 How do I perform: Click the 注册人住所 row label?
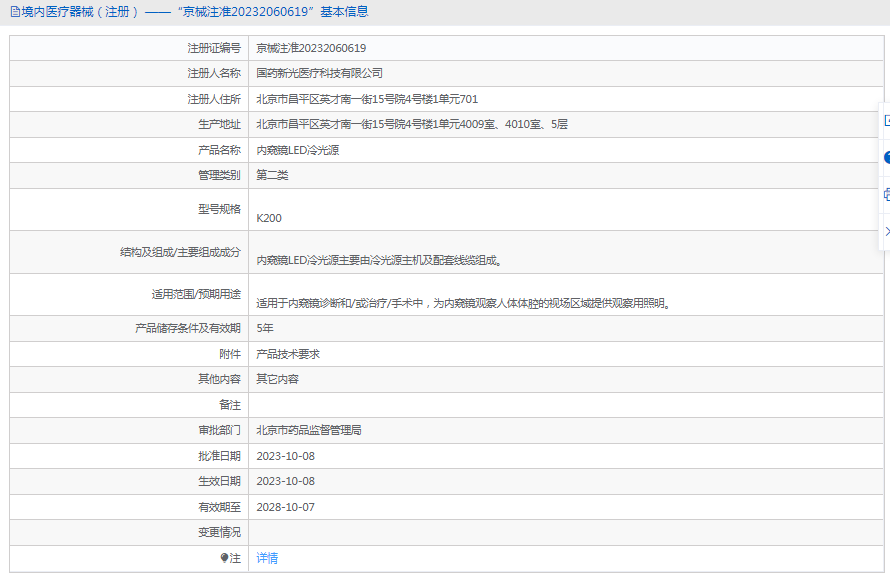click(214, 99)
